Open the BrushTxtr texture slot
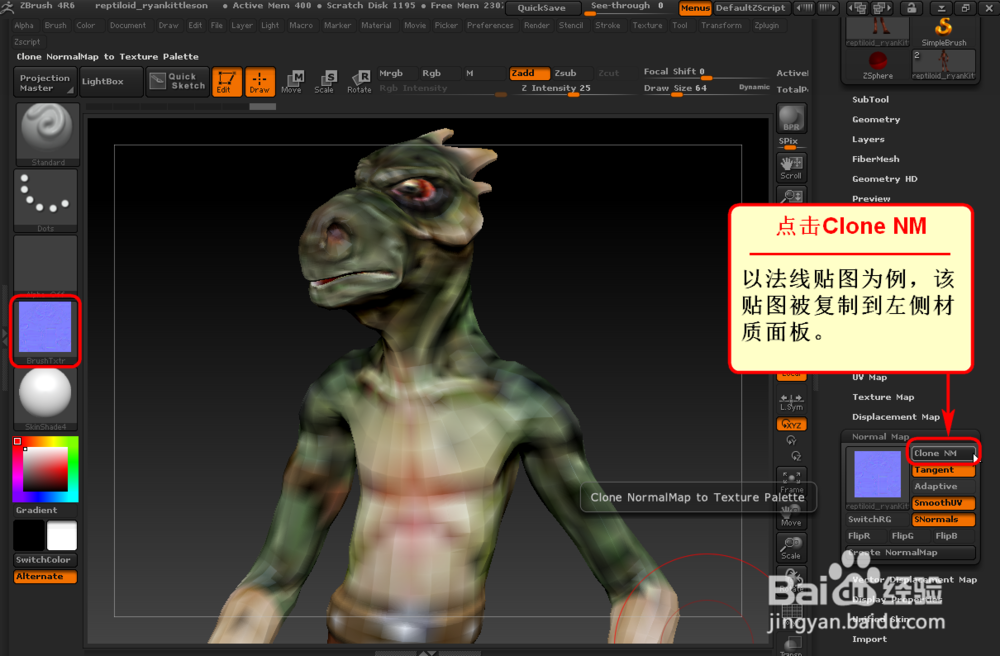Image resolution: width=1000 pixels, height=656 pixels. [46, 332]
